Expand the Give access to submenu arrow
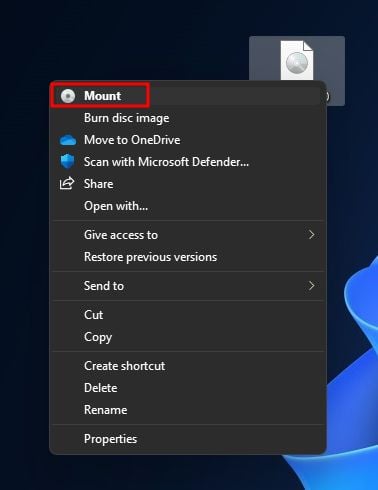 pyautogui.click(x=311, y=235)
